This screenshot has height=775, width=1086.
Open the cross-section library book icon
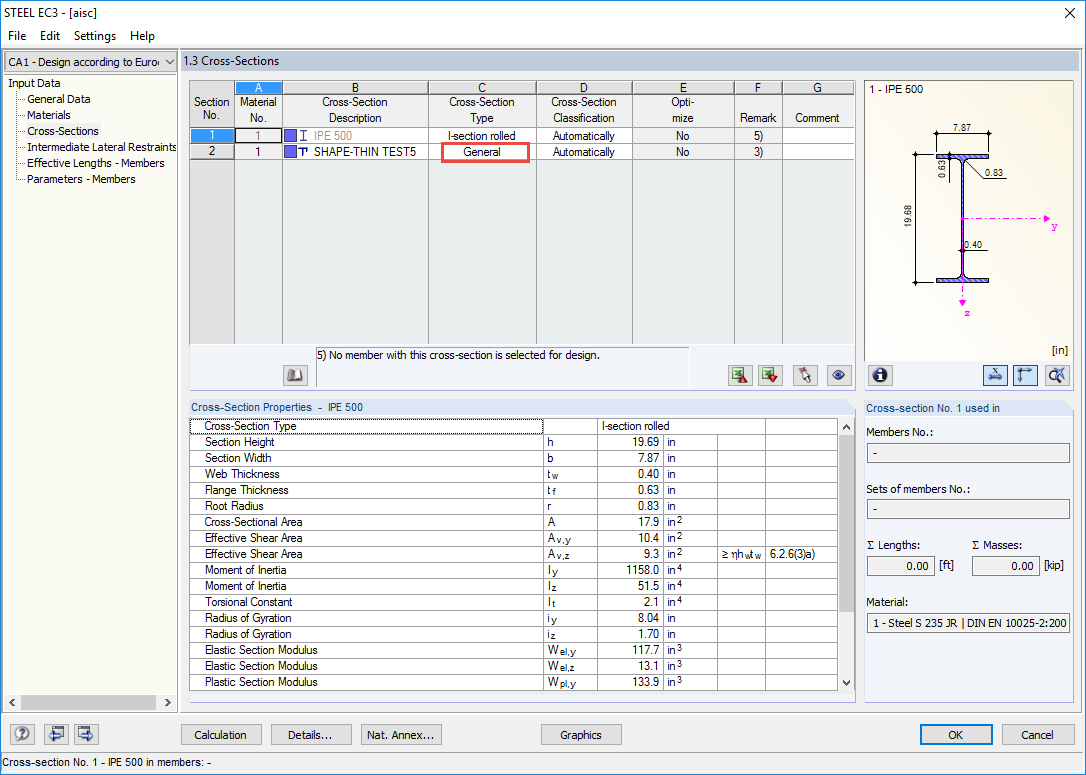296,375
